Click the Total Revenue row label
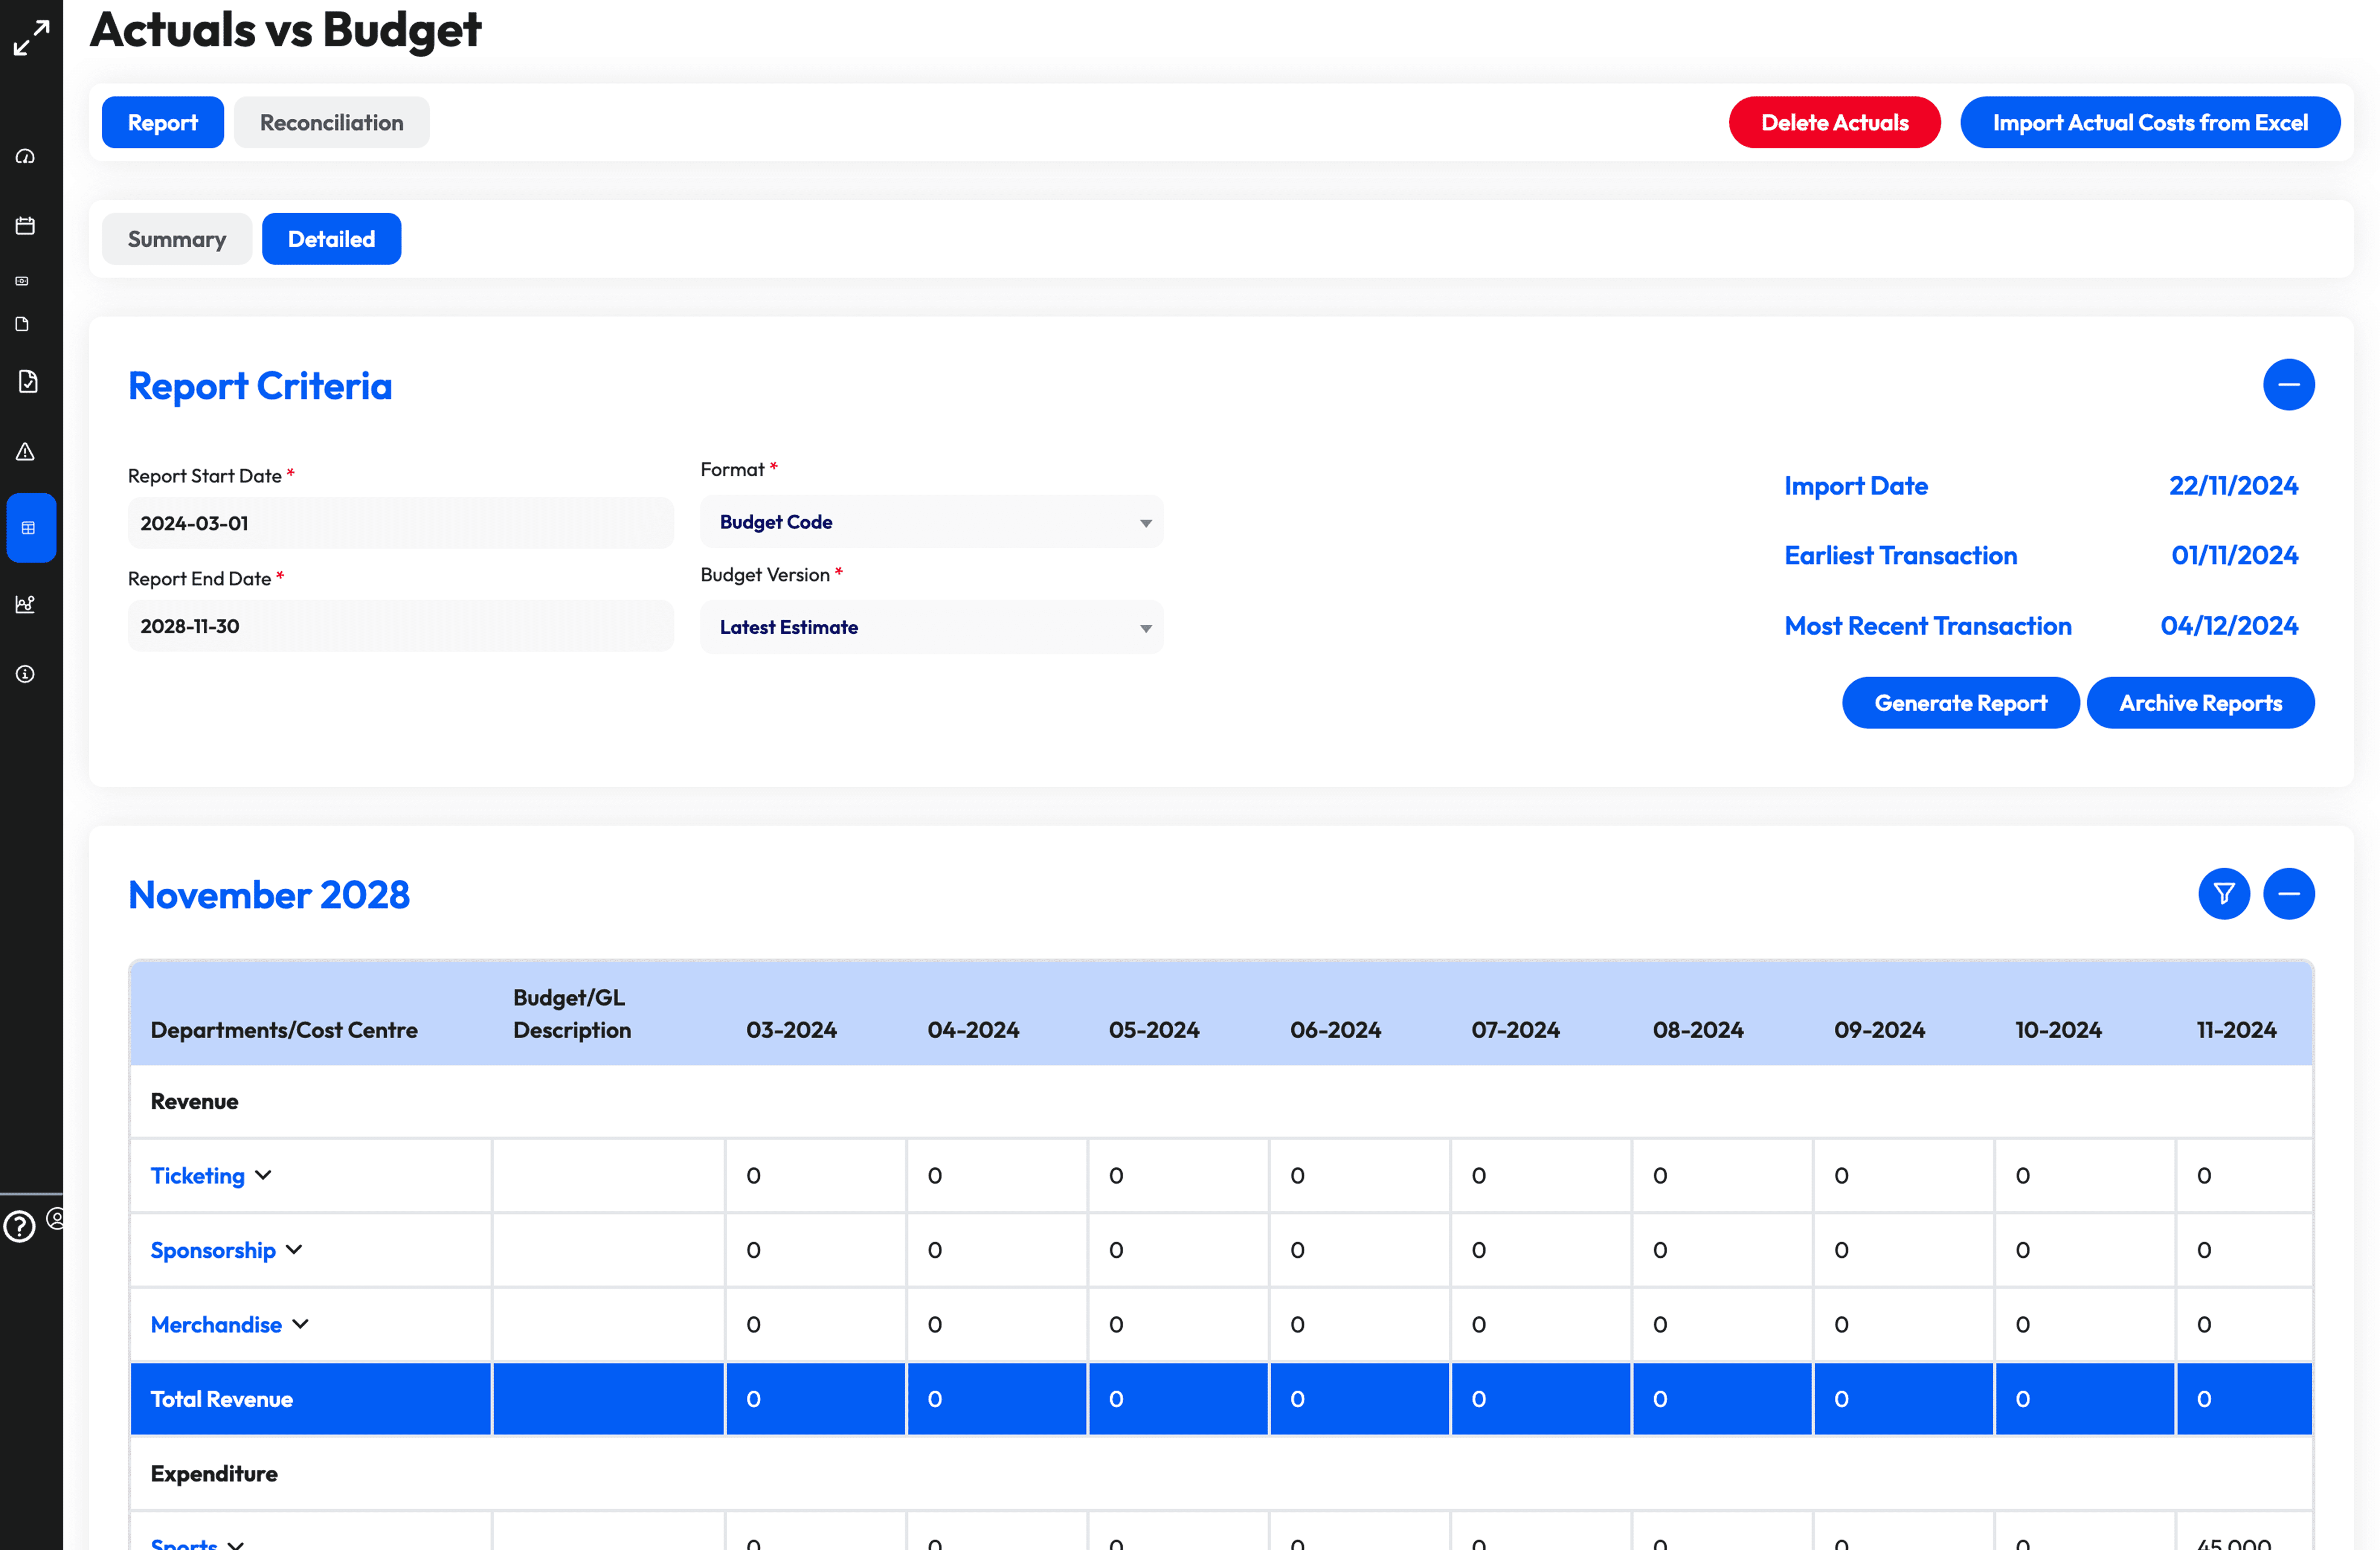Image resolution: width=2380 pixels, height=1550 pixels. [222, 1399]
